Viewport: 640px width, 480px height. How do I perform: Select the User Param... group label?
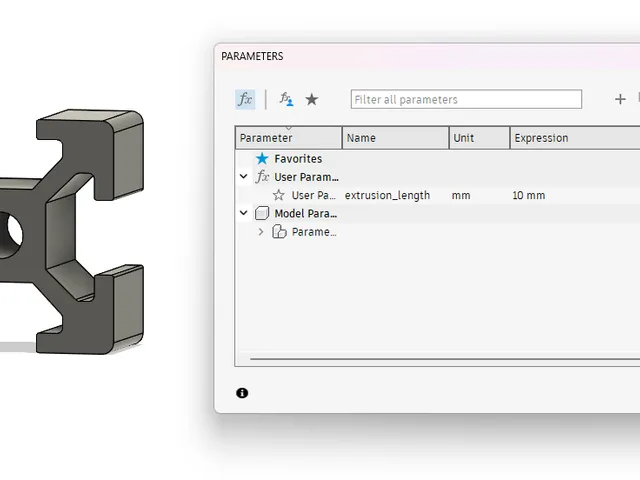[x=306, y=177]
